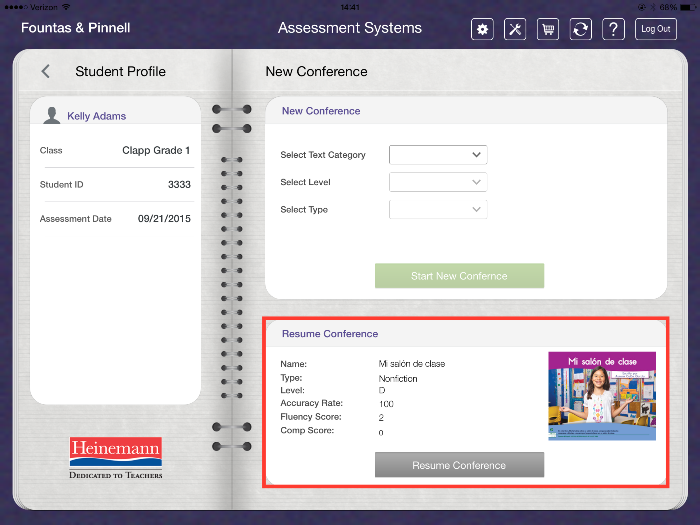Click the Wi-Fi status icon
Viewport: 700px width, 525px height.
pyautogui.click(x=66, y=7)
